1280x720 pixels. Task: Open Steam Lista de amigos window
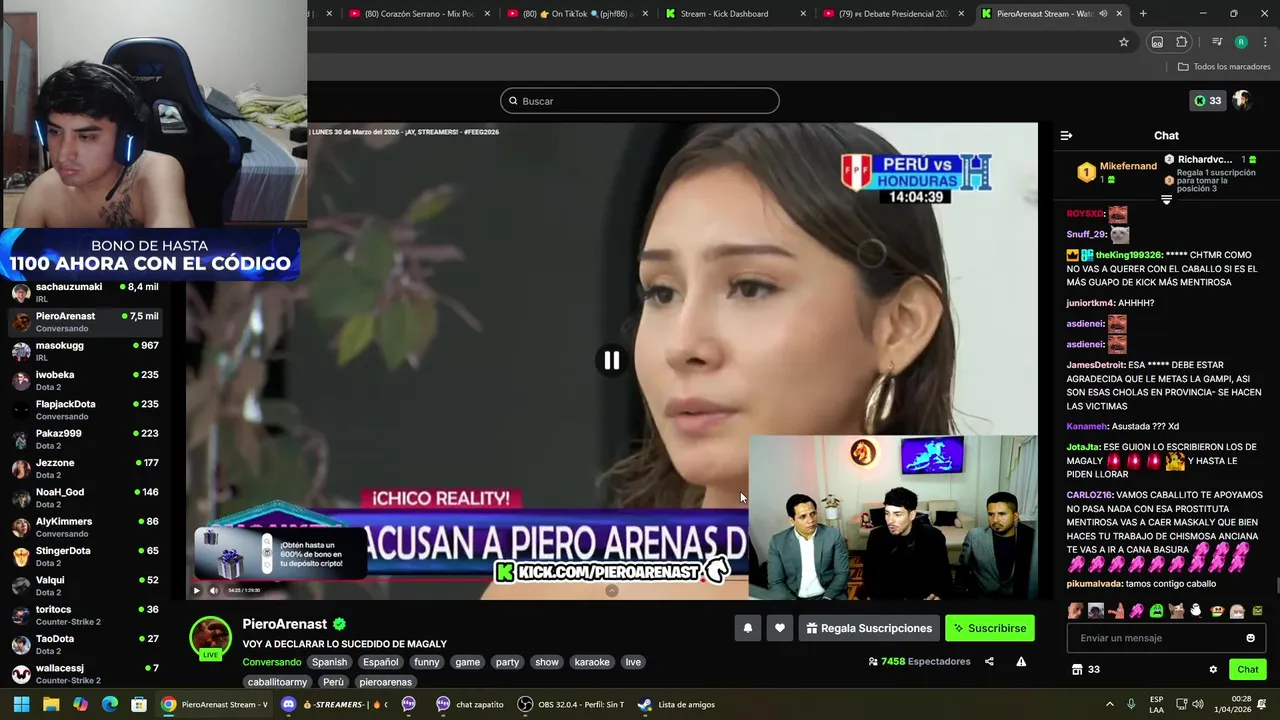click(x=677, y=704)
